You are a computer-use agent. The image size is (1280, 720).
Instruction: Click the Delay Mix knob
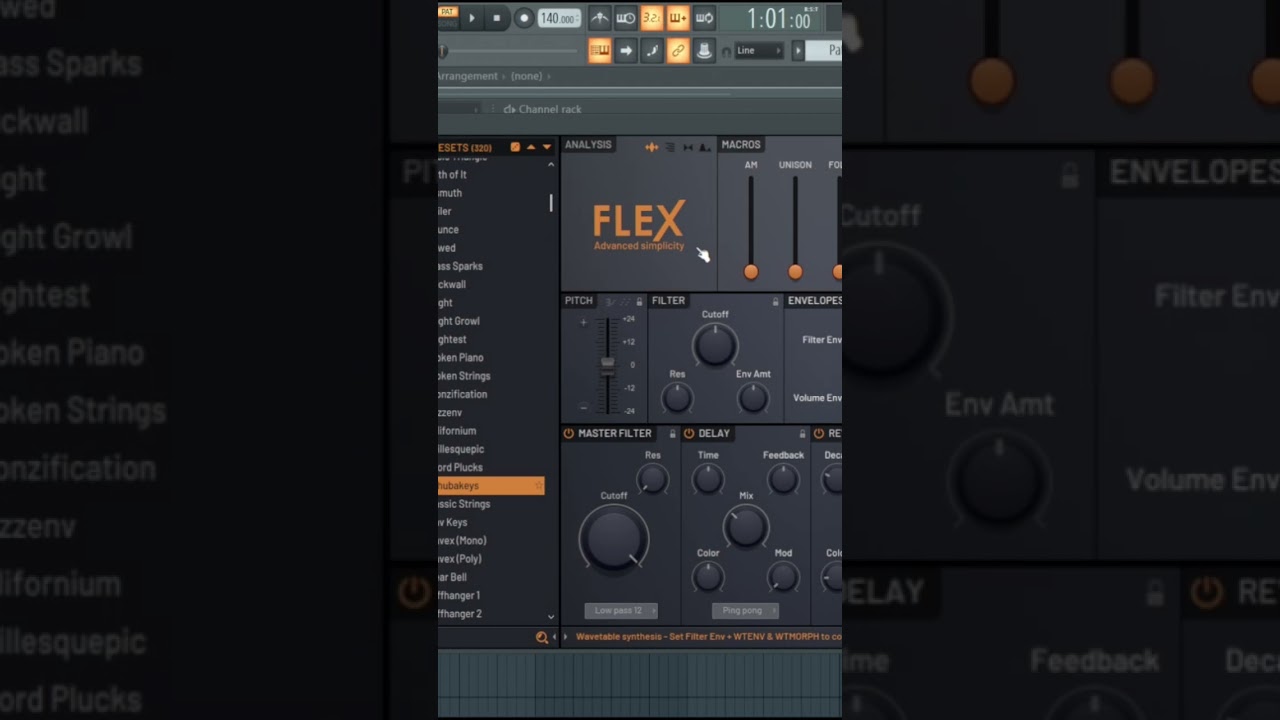point(746,527)
